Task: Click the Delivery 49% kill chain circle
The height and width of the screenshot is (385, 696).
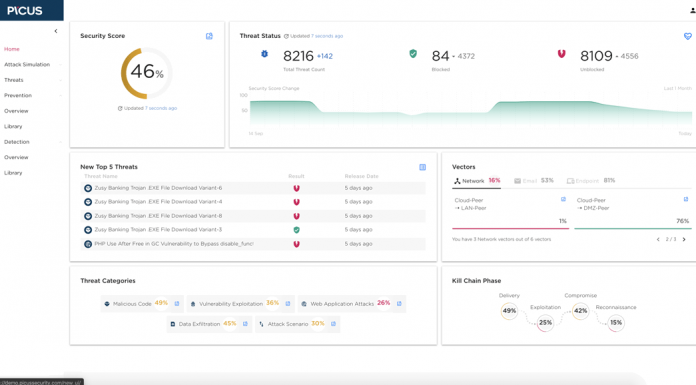Action: tap(509, 311)
